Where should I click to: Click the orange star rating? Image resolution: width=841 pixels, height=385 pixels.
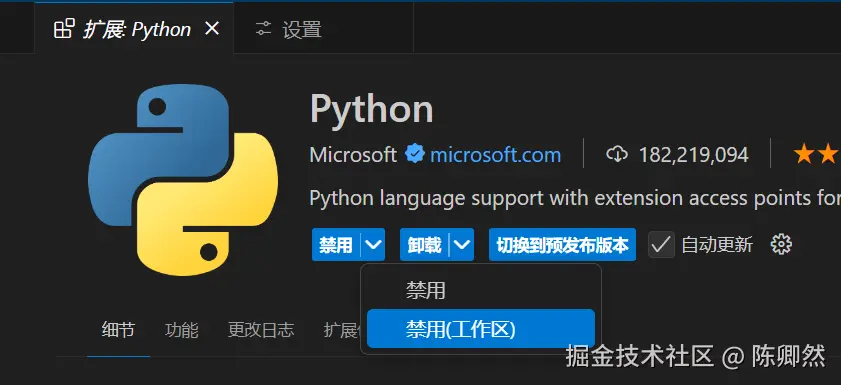click(816, 154)
